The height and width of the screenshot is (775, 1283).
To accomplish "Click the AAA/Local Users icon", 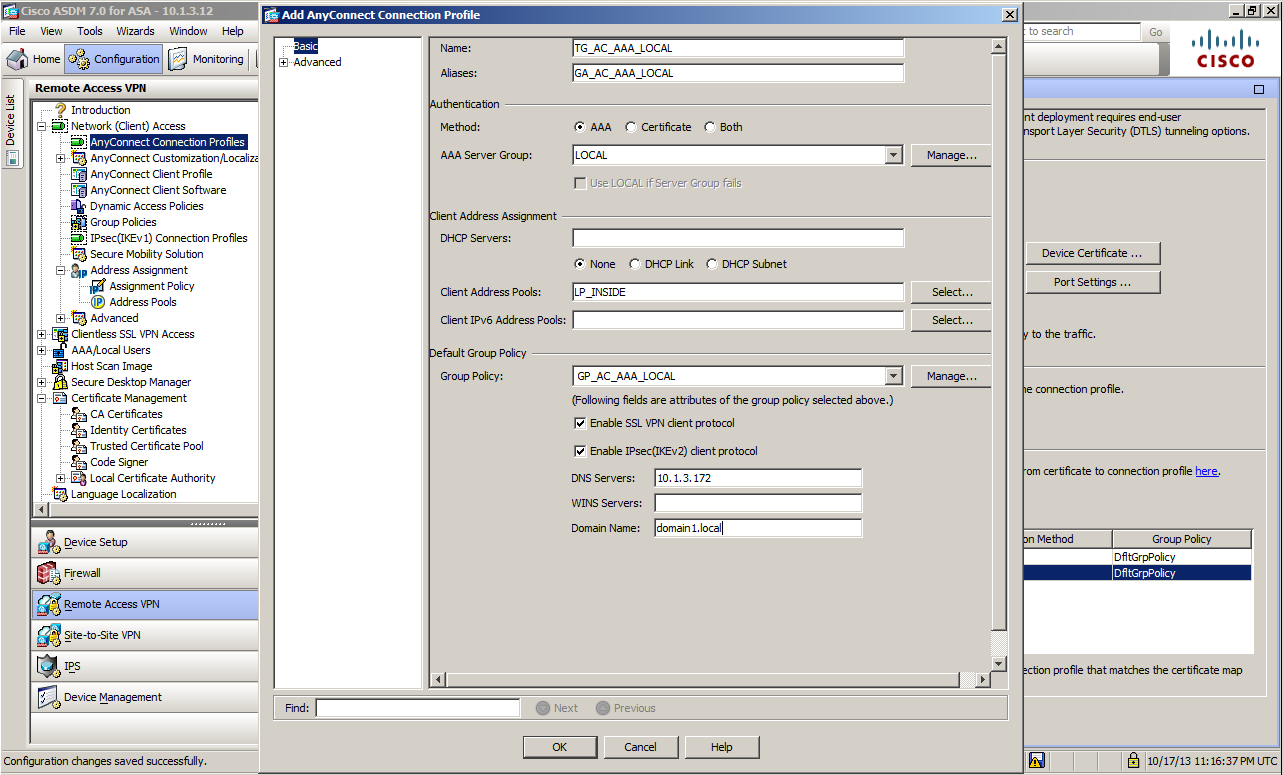I will pos(60,350).
